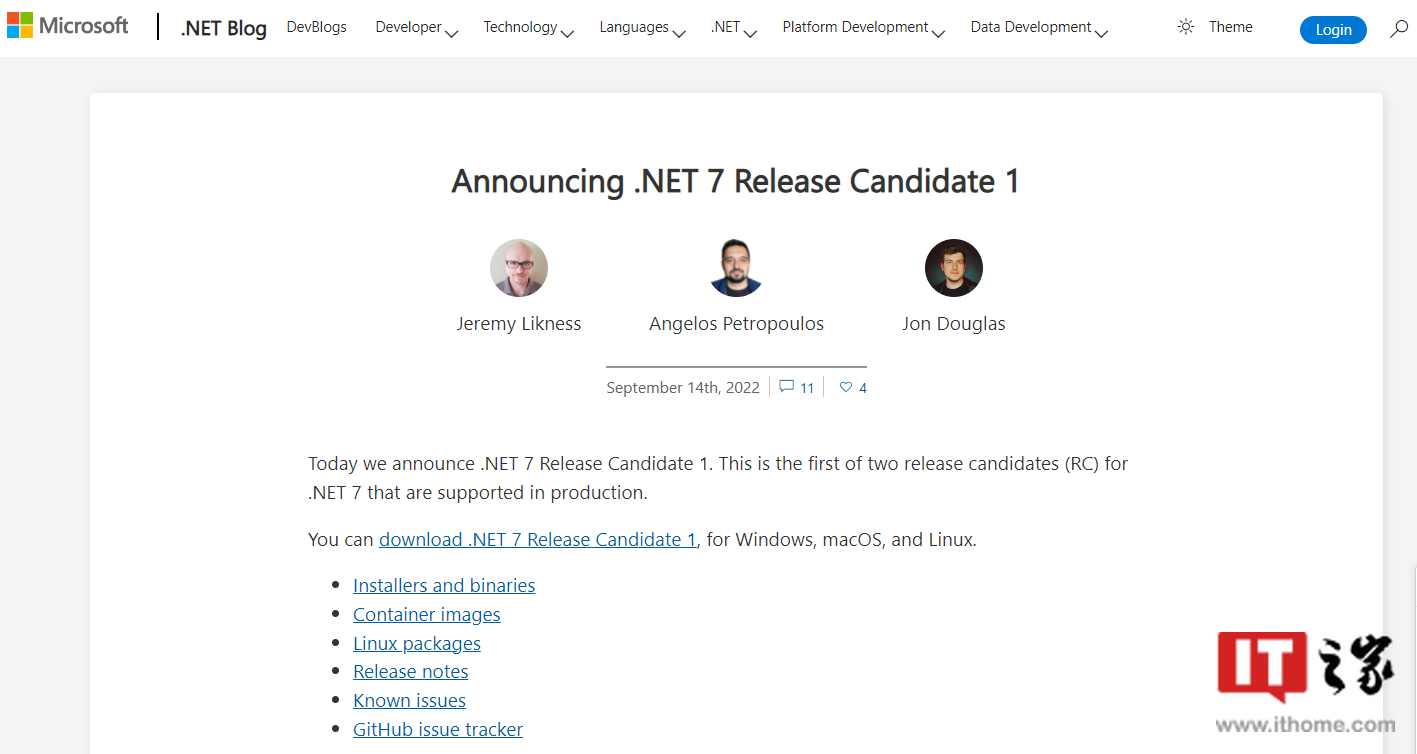1417x754 pixels.
Task: Open the Data Development dropdown
Action: [x=1039, y=28]
